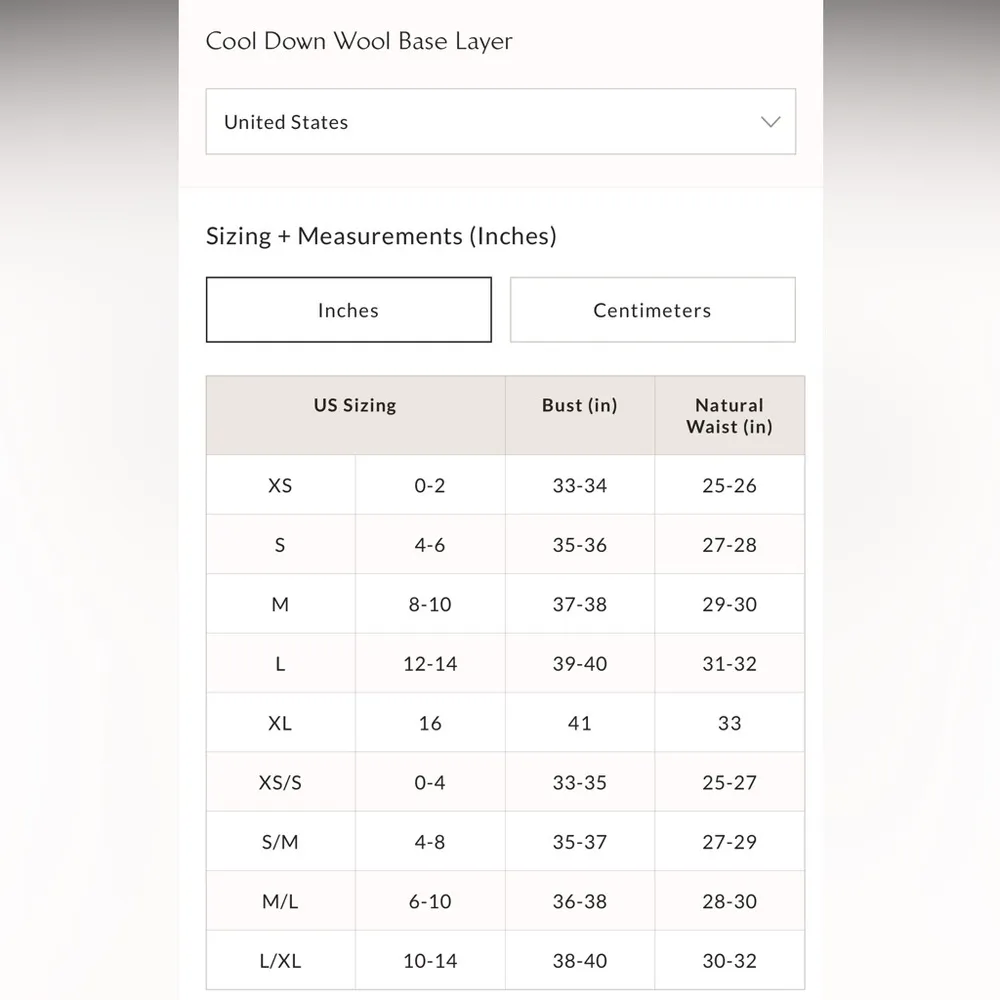Click the XS/S size label
Viewport: 1000px width, 1000px height.
(280, 783)
